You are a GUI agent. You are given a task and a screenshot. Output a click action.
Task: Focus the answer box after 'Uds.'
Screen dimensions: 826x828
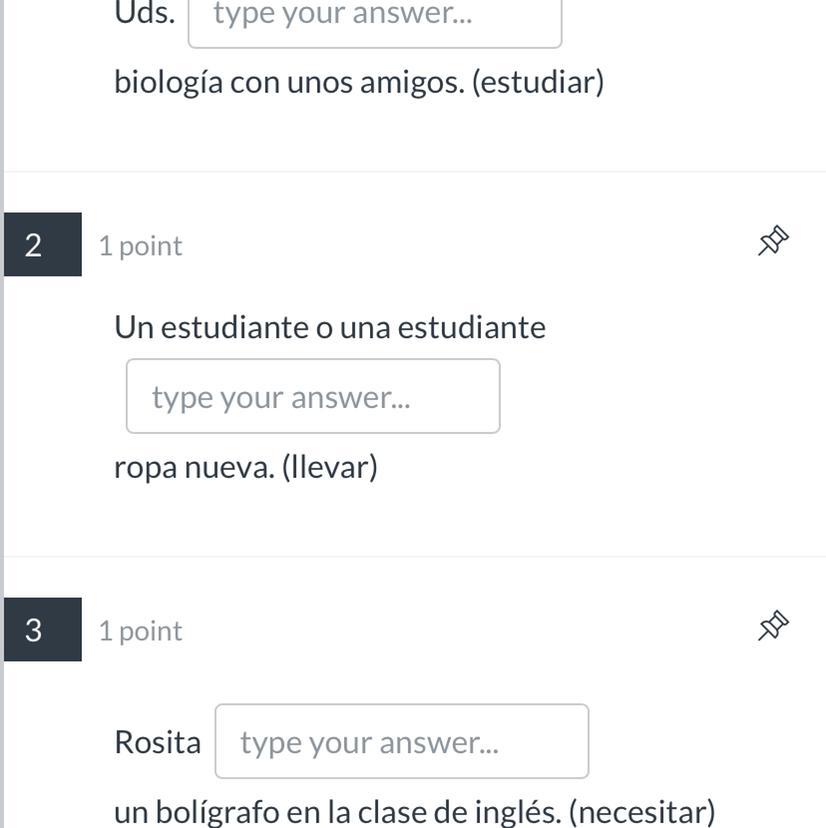coord(375,18)
